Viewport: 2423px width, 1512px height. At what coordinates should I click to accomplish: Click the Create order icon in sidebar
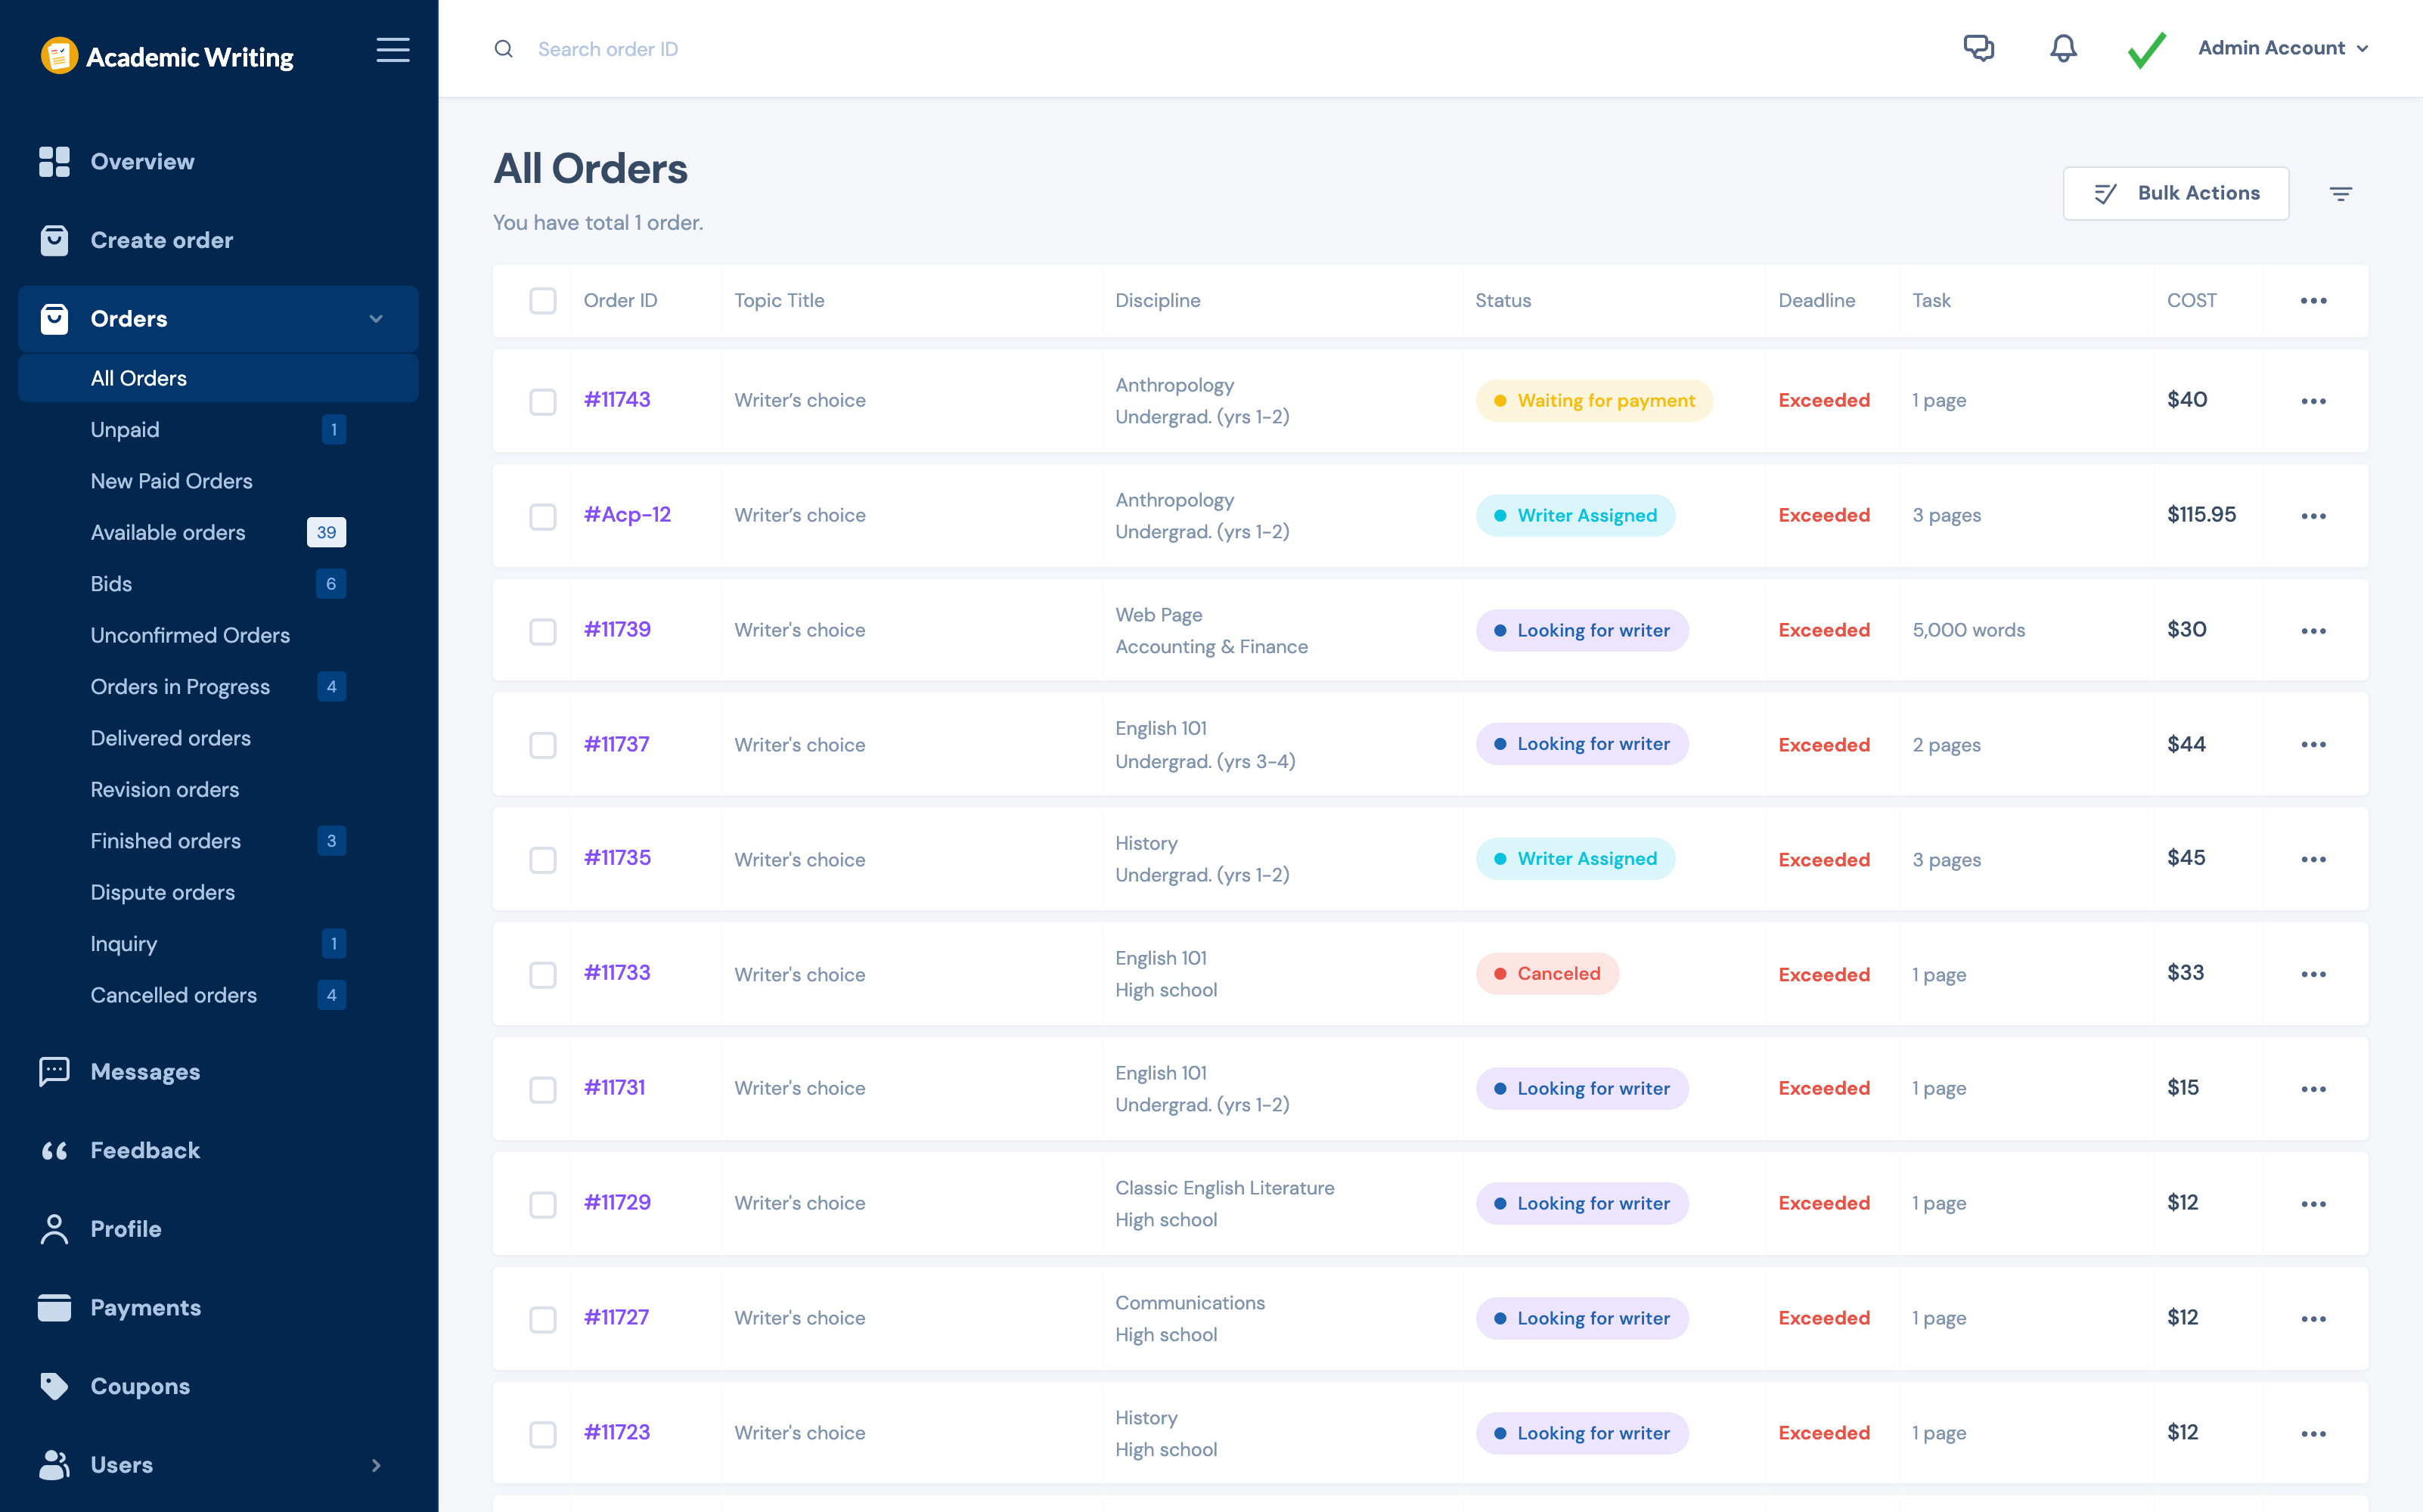tap(55, 240)
